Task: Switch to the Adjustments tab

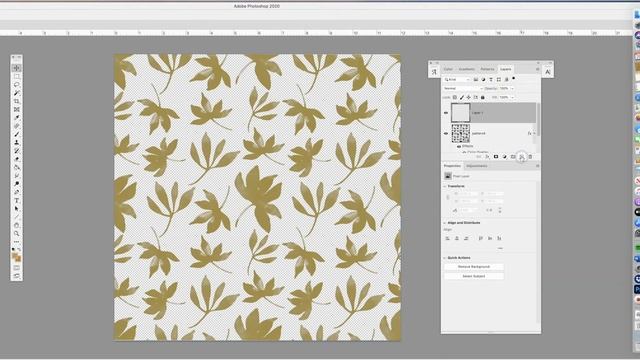Action: (x=477, y=166)
